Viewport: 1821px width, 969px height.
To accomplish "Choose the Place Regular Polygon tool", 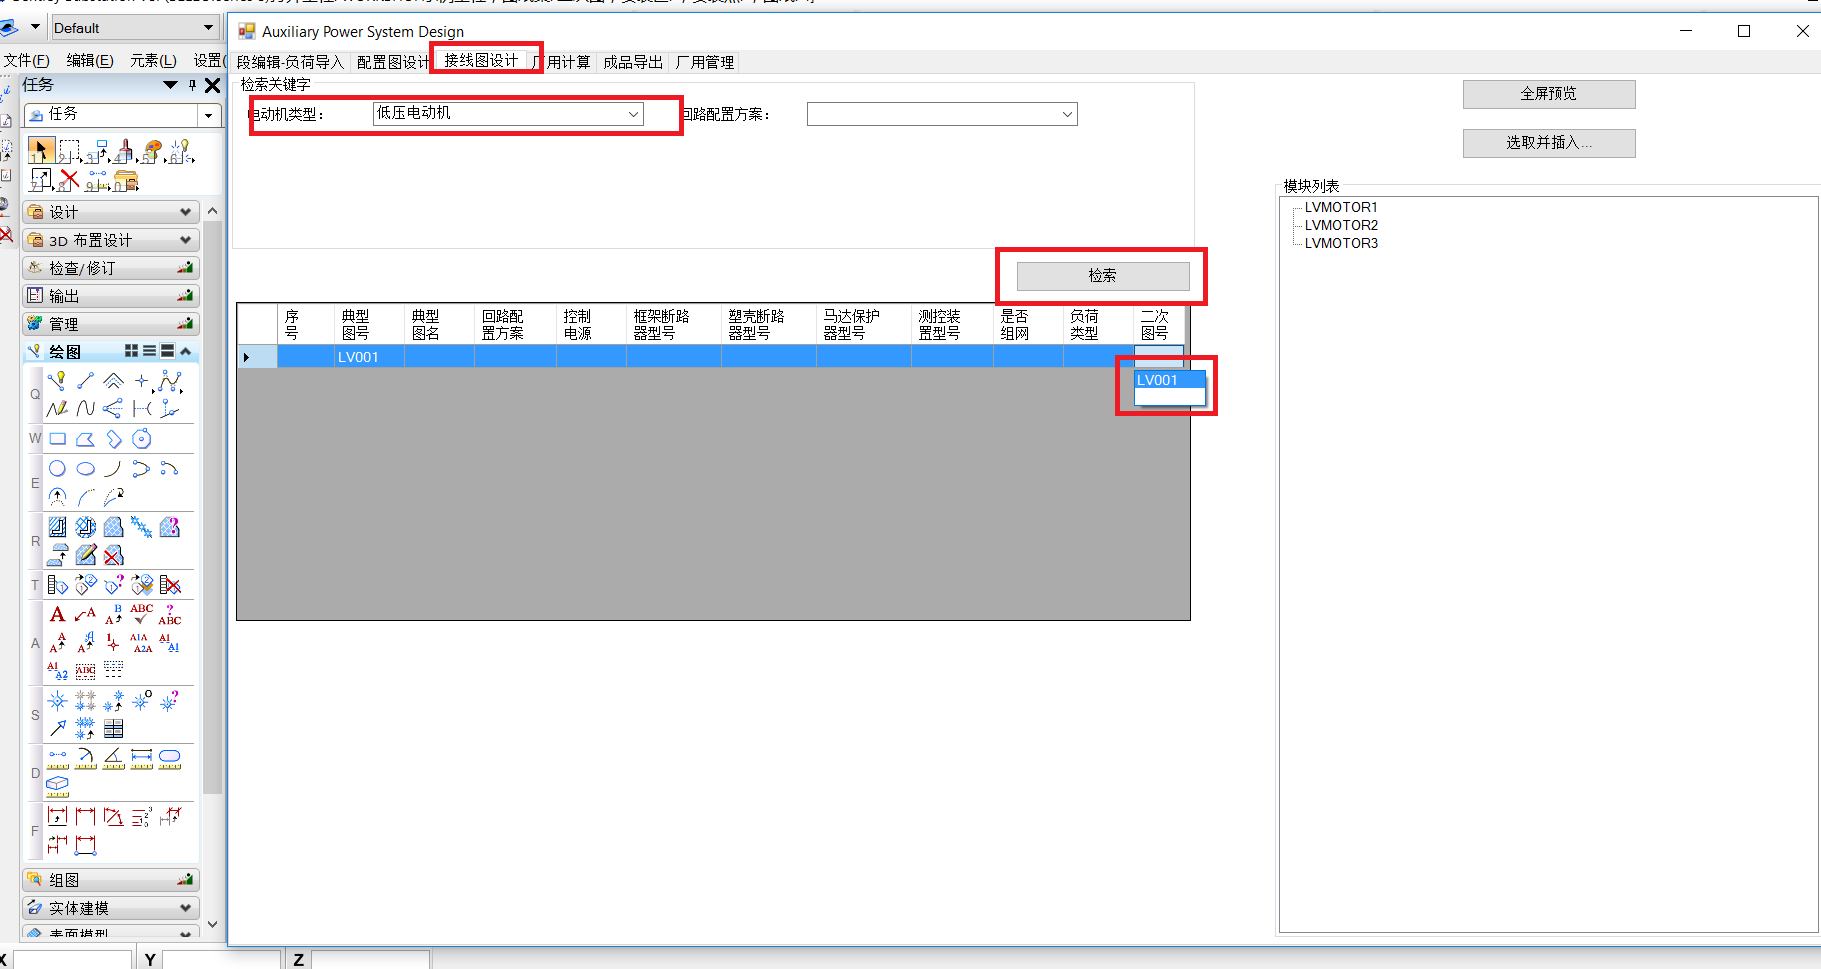I will coord(141,439).
